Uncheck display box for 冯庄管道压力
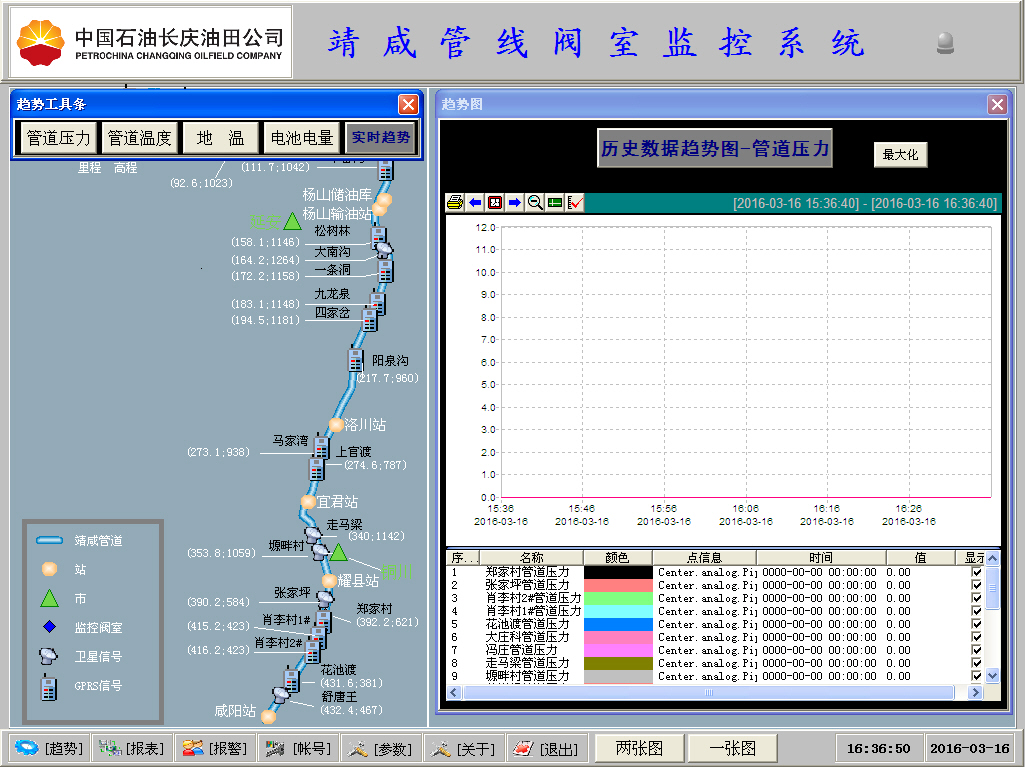1025x767 pixels. (977, 651)
